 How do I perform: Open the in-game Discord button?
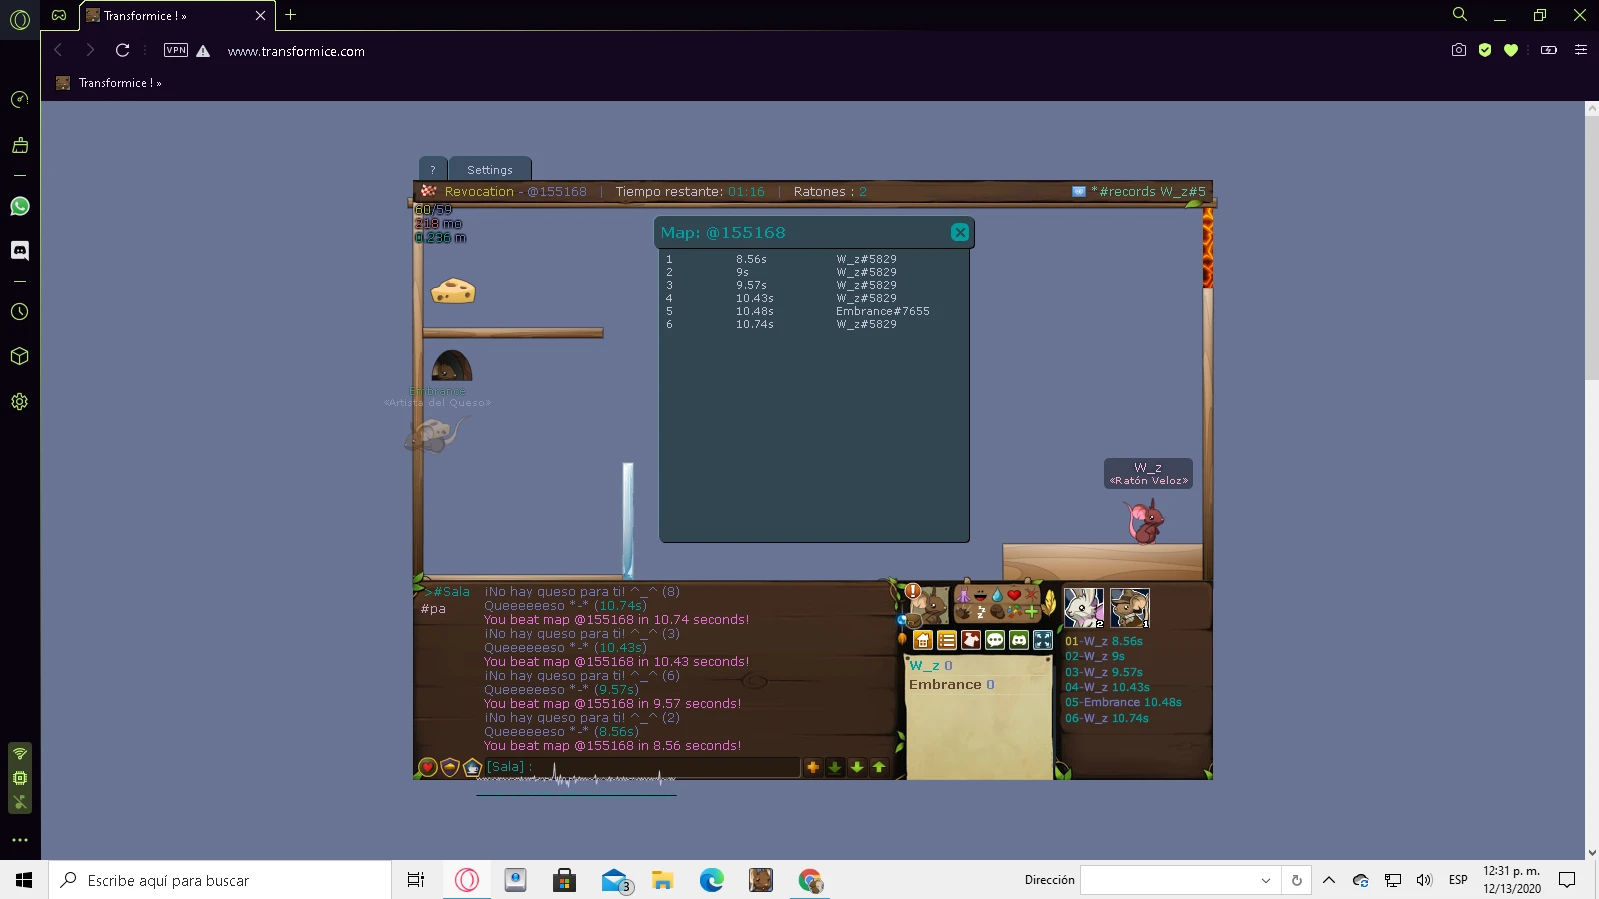pyautogui.click(x=1019, y=640)
